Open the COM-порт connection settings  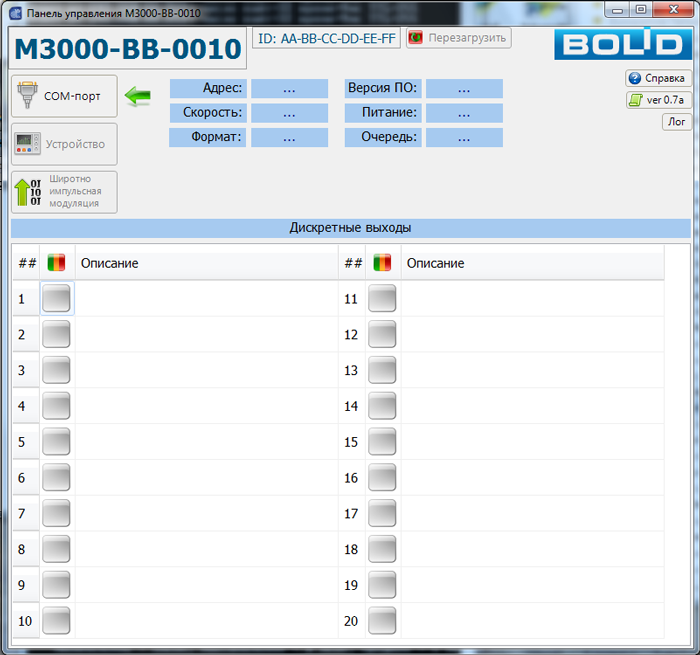tap(64, 96)
